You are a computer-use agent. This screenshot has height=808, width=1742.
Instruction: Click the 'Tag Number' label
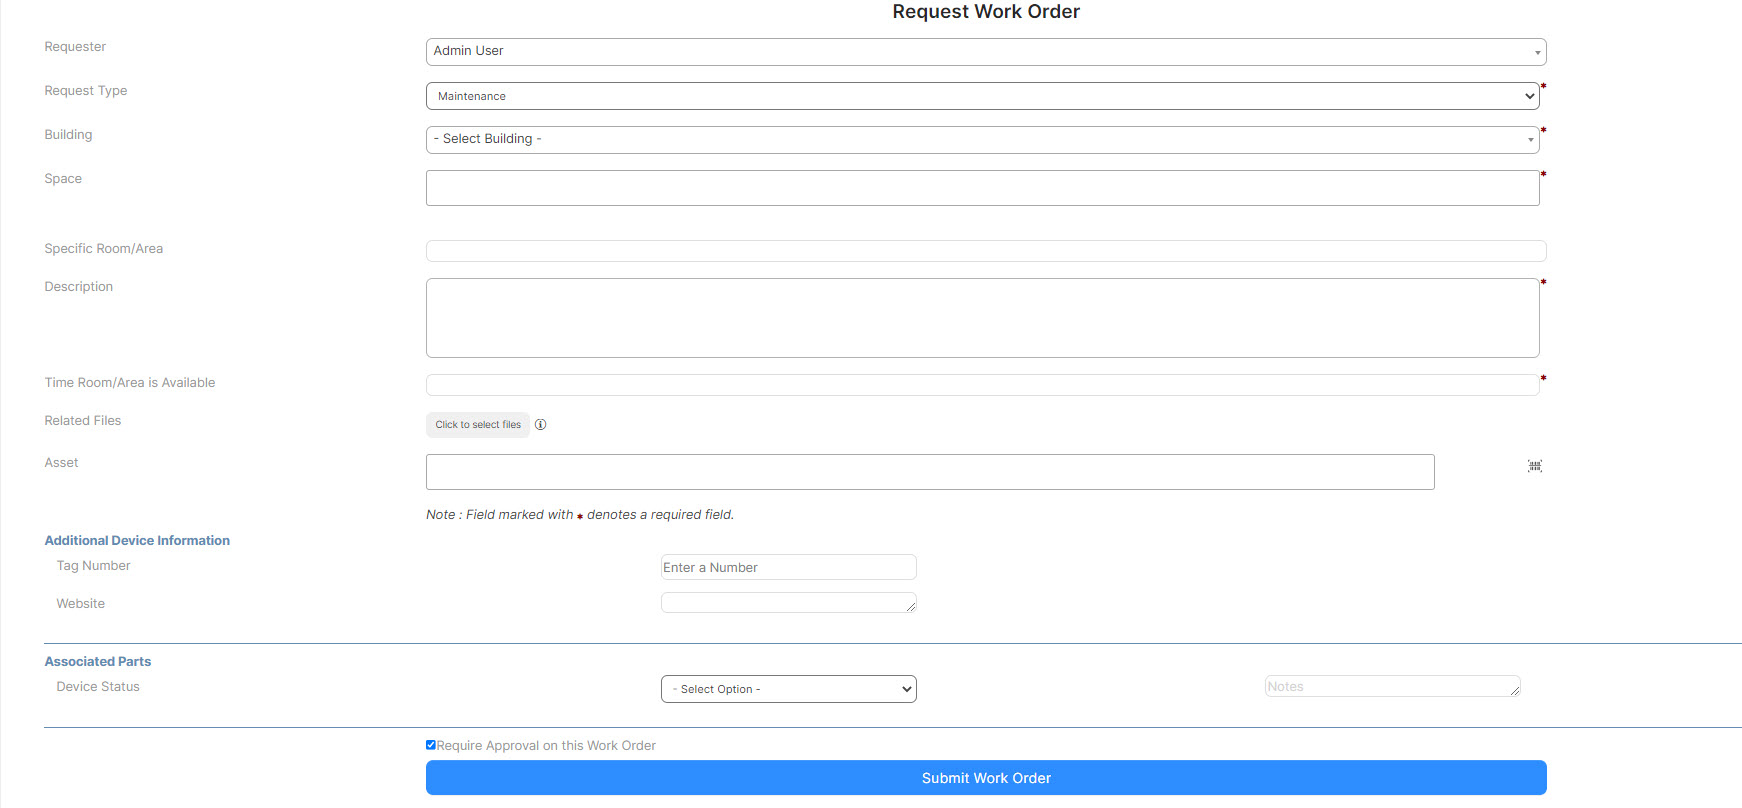coord(93,566)
